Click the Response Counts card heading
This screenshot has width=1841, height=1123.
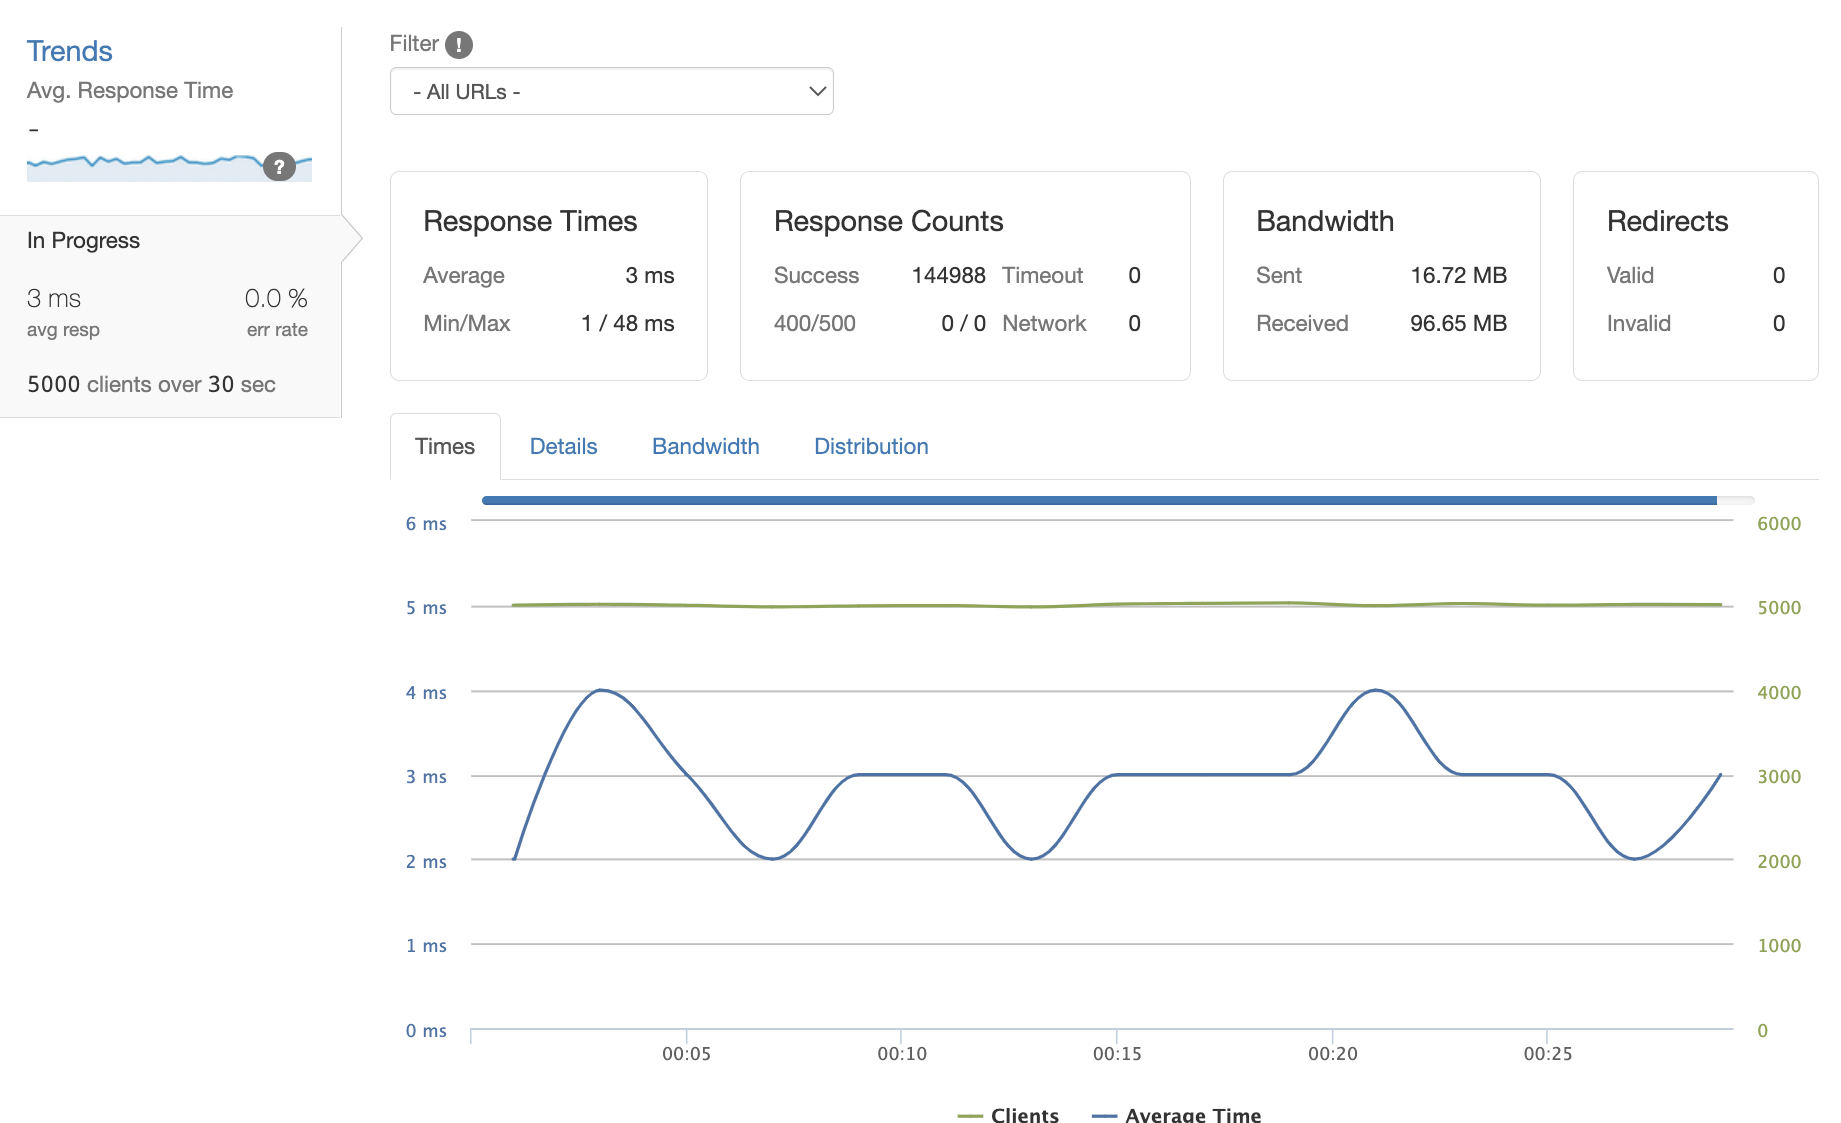pos(888,221)
